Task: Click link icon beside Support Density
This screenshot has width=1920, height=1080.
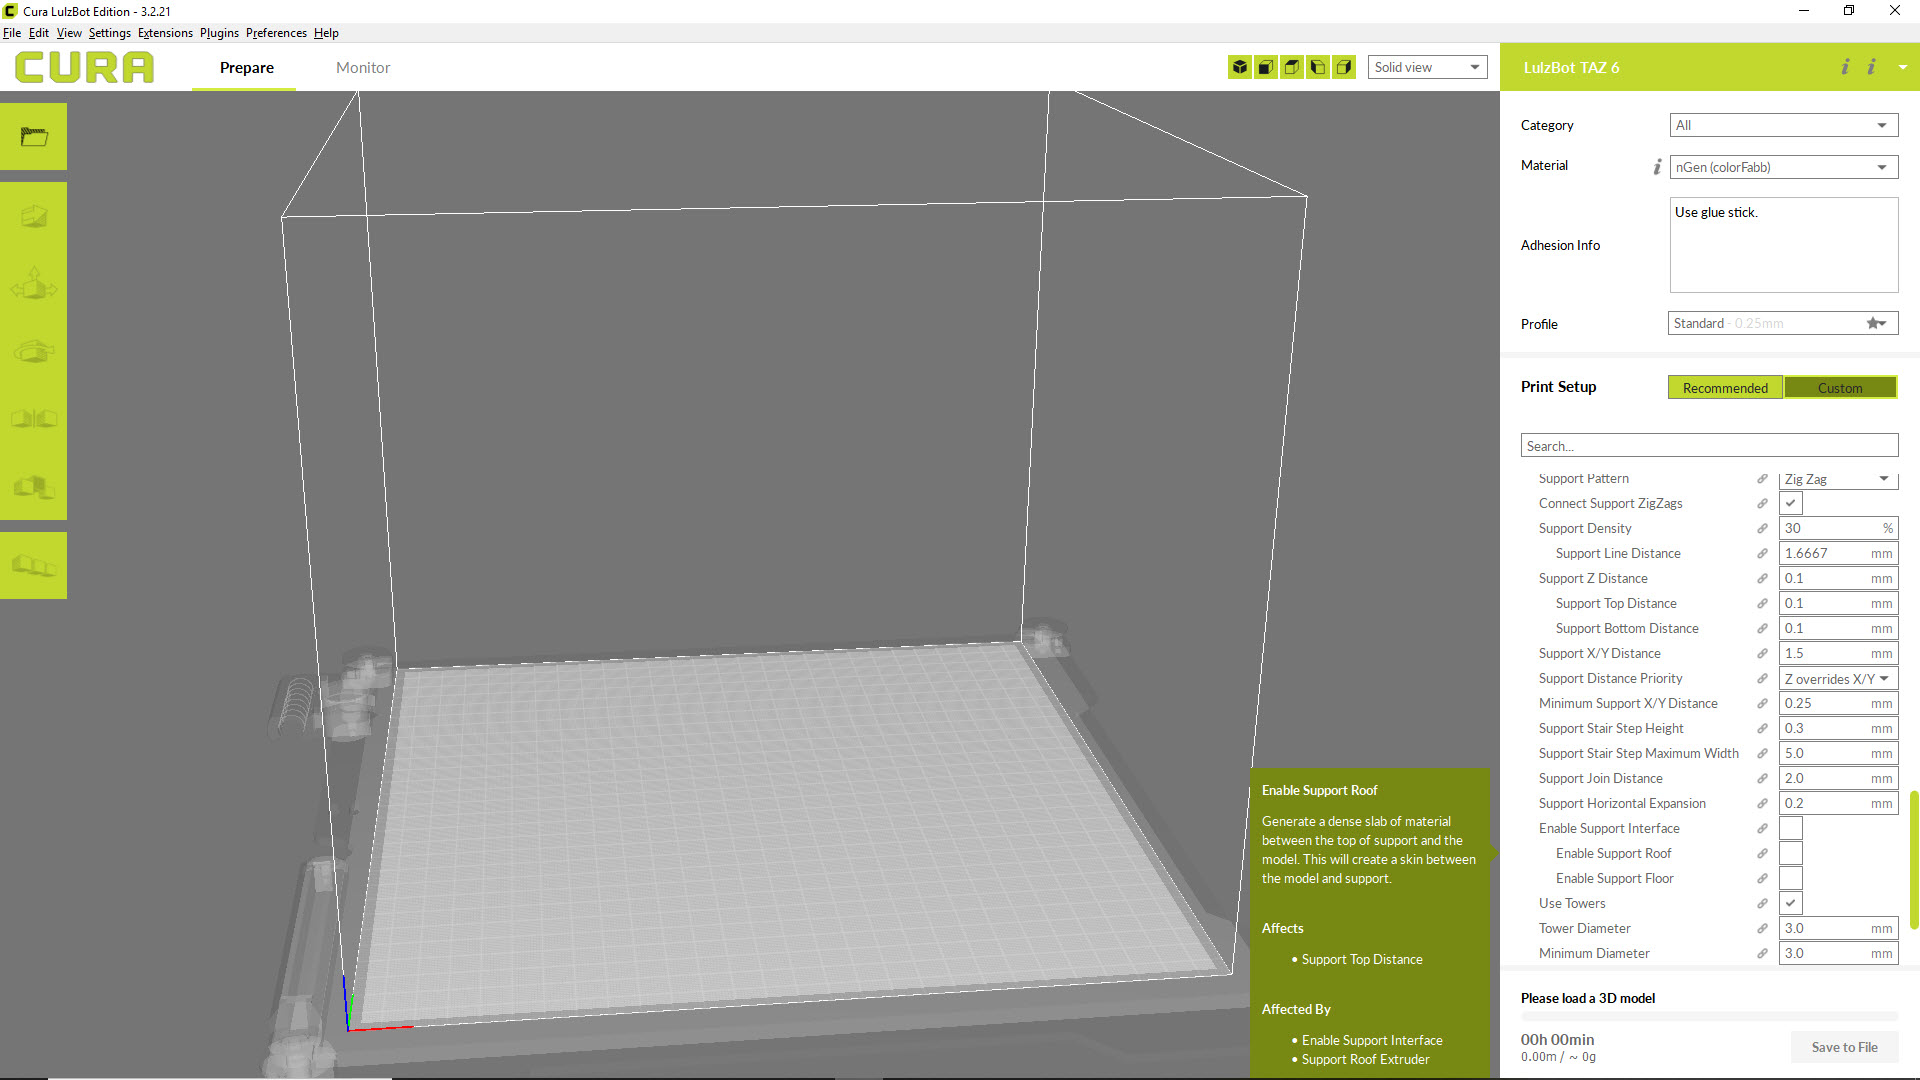Action: [x=1762, y=528]
